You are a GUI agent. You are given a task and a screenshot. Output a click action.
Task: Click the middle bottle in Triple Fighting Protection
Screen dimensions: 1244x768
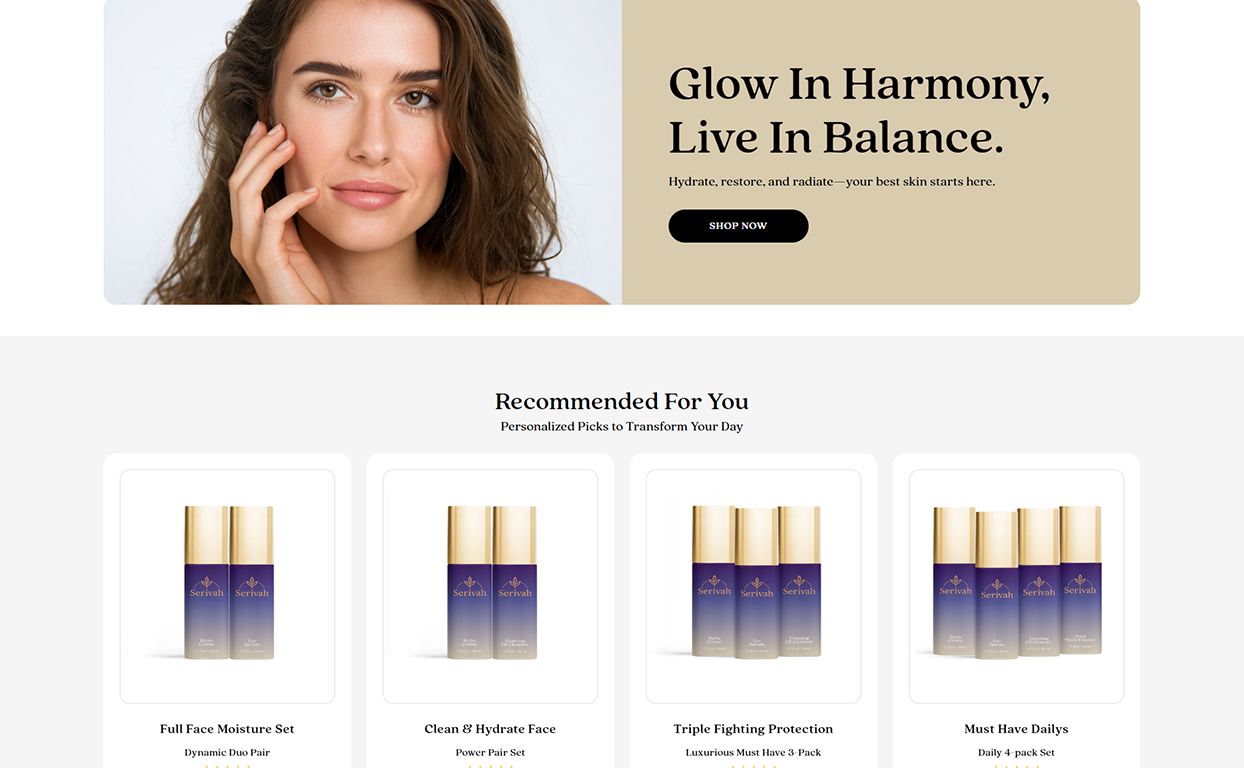coord(757,583)
